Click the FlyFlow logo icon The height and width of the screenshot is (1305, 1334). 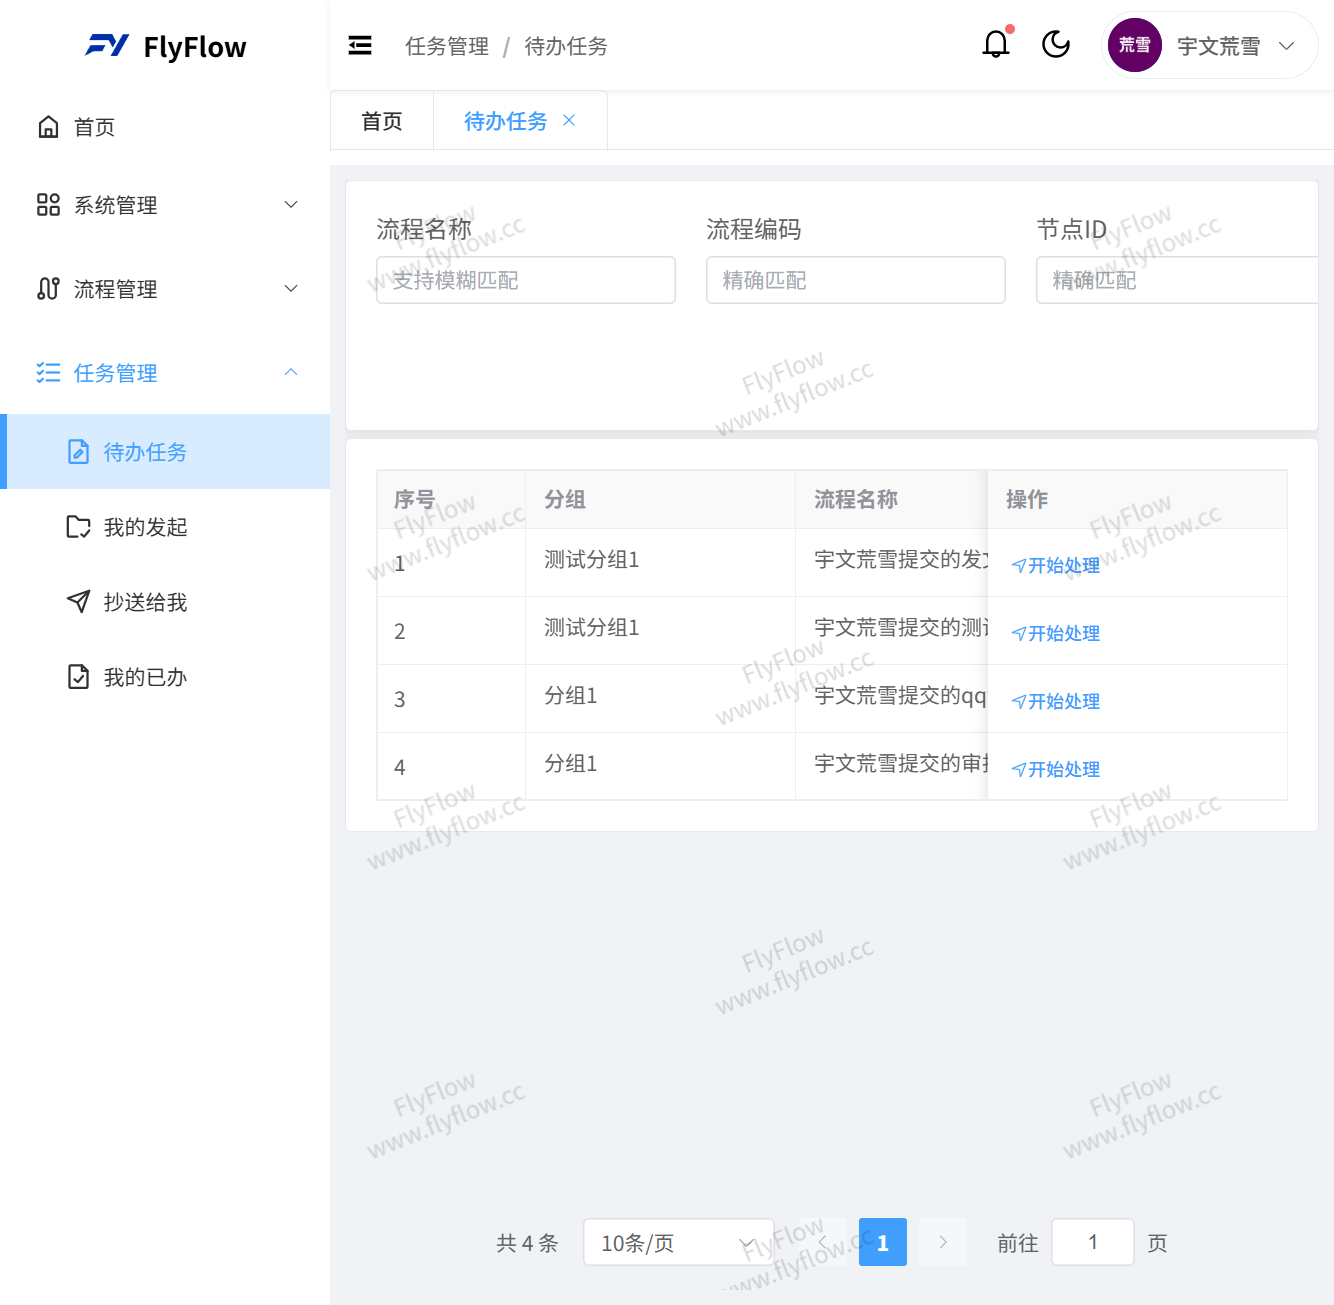[107, 46]
